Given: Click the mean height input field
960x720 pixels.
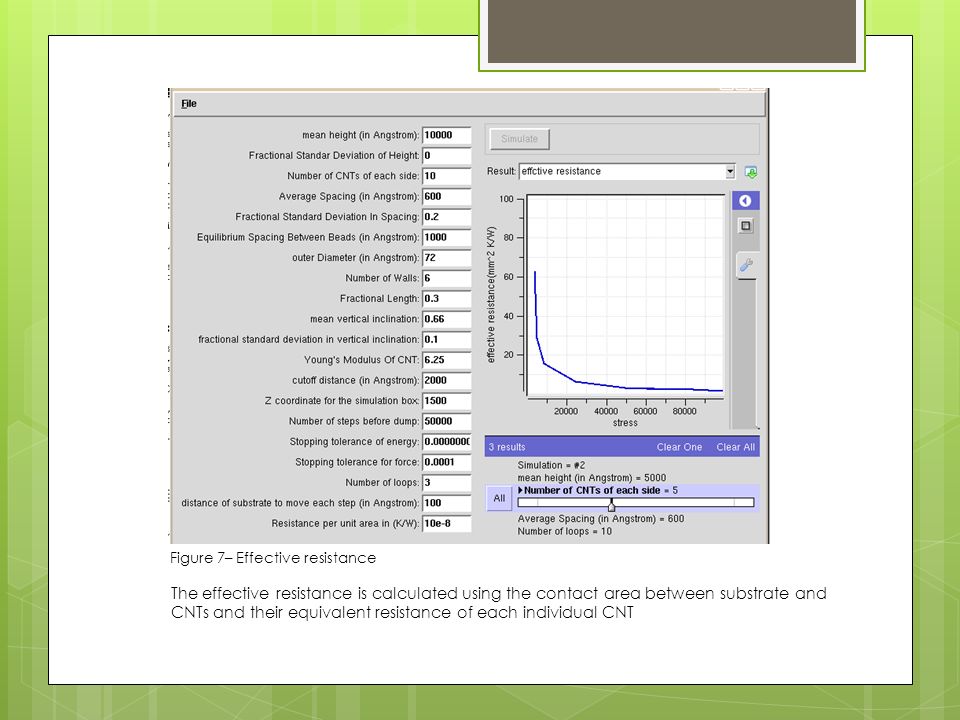Looking at the screenshot, I should [446, 135].
